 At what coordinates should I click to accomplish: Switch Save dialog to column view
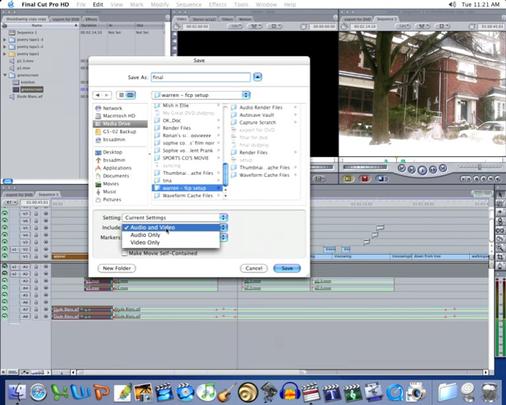pyautogui.click(x=130, y=95)
